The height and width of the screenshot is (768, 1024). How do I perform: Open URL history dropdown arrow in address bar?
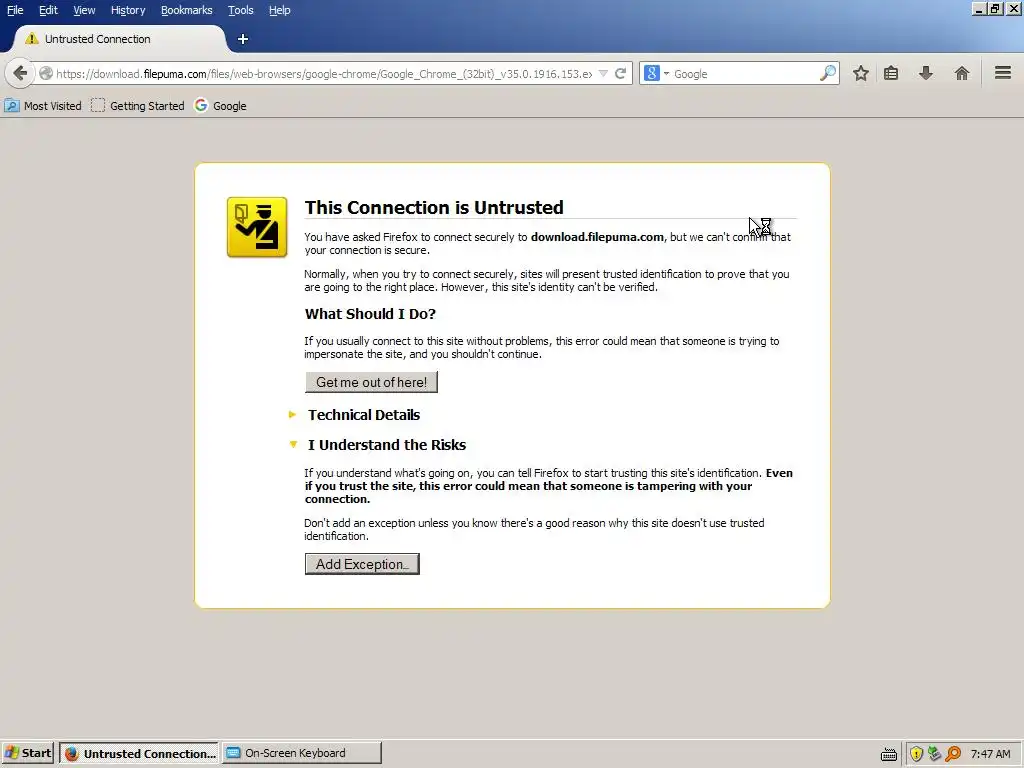point(603,74)
